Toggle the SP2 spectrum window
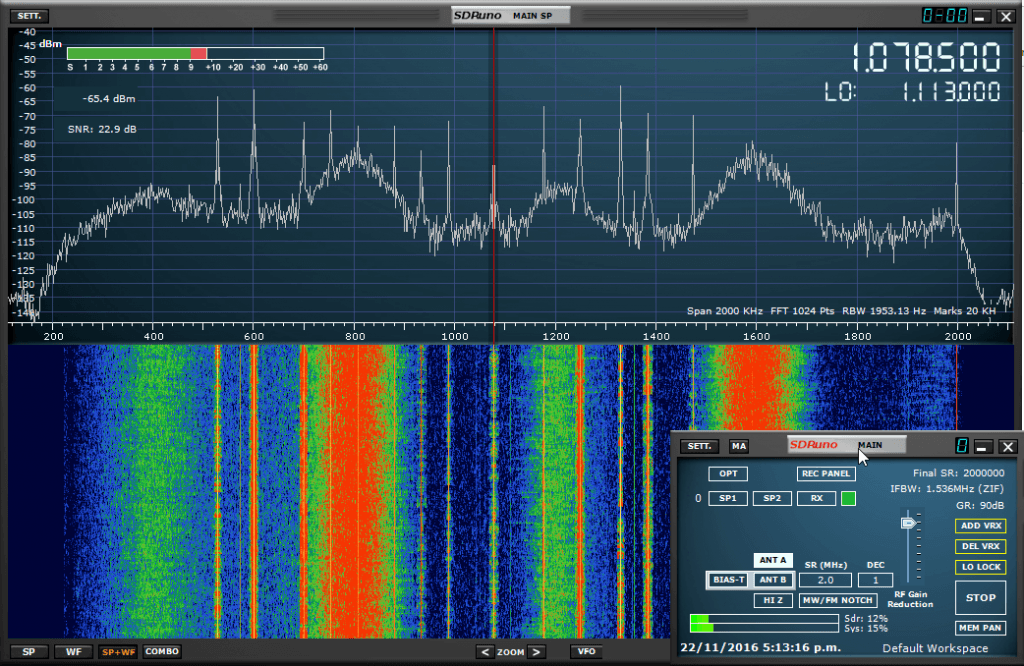This screenshot has width=1024, height=666. point(772,498)
